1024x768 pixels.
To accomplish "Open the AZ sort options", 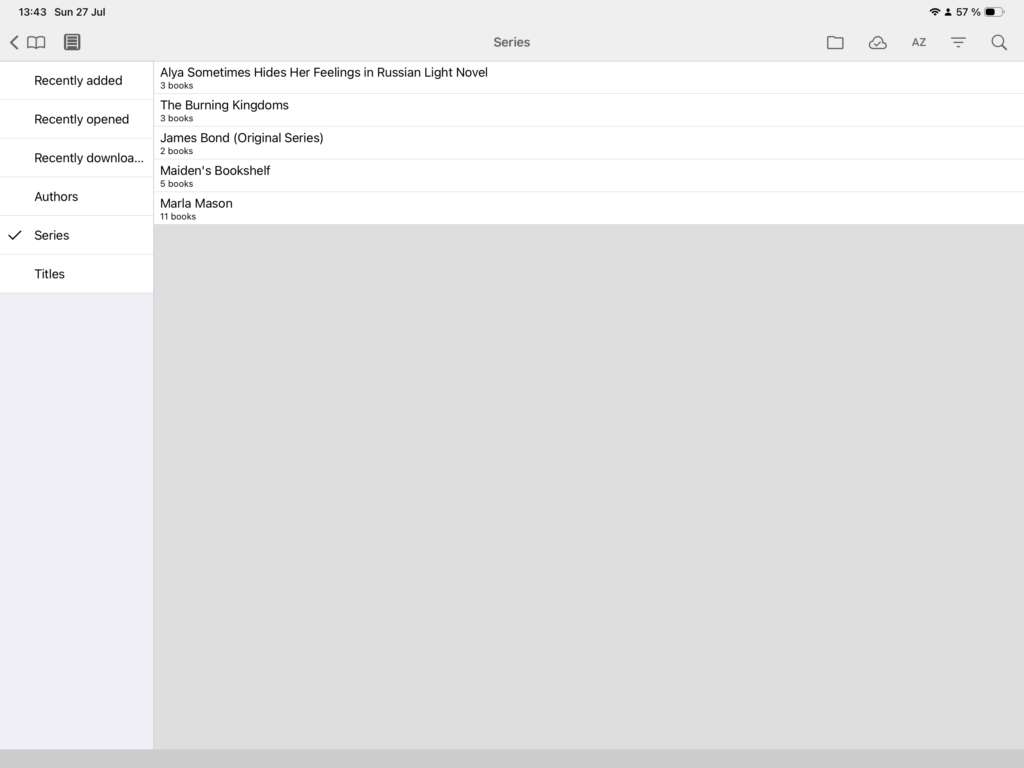I will click(x=918, y=42).
